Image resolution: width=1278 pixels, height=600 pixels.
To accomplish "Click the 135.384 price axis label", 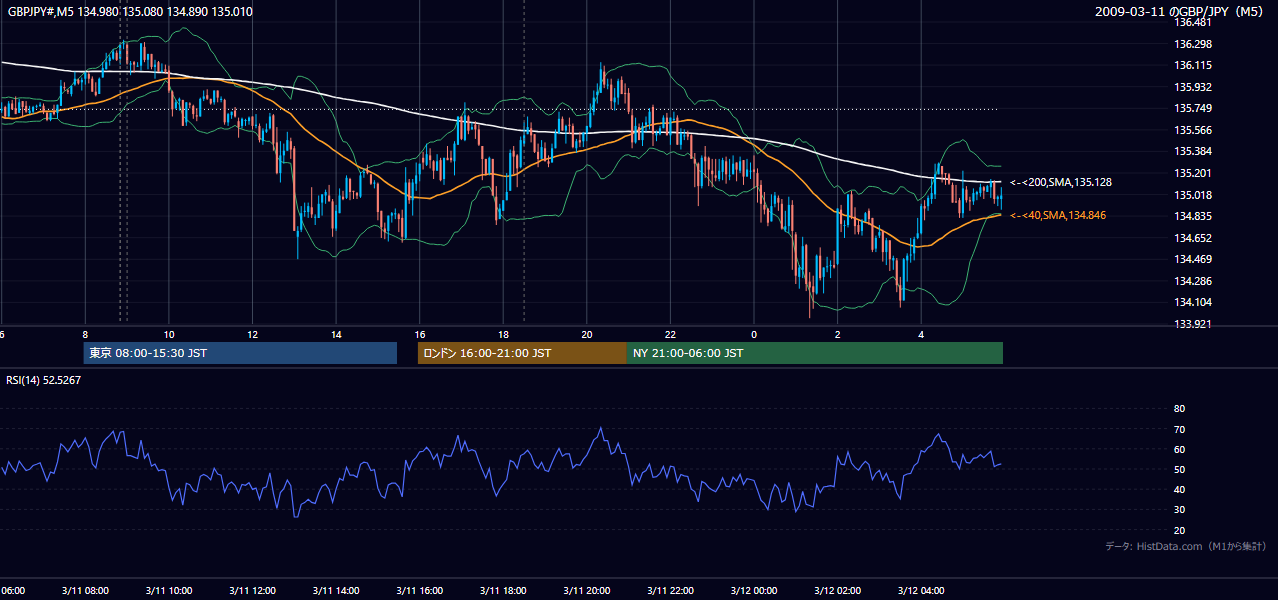I will pyautogui.click(x=1193, y=151).
